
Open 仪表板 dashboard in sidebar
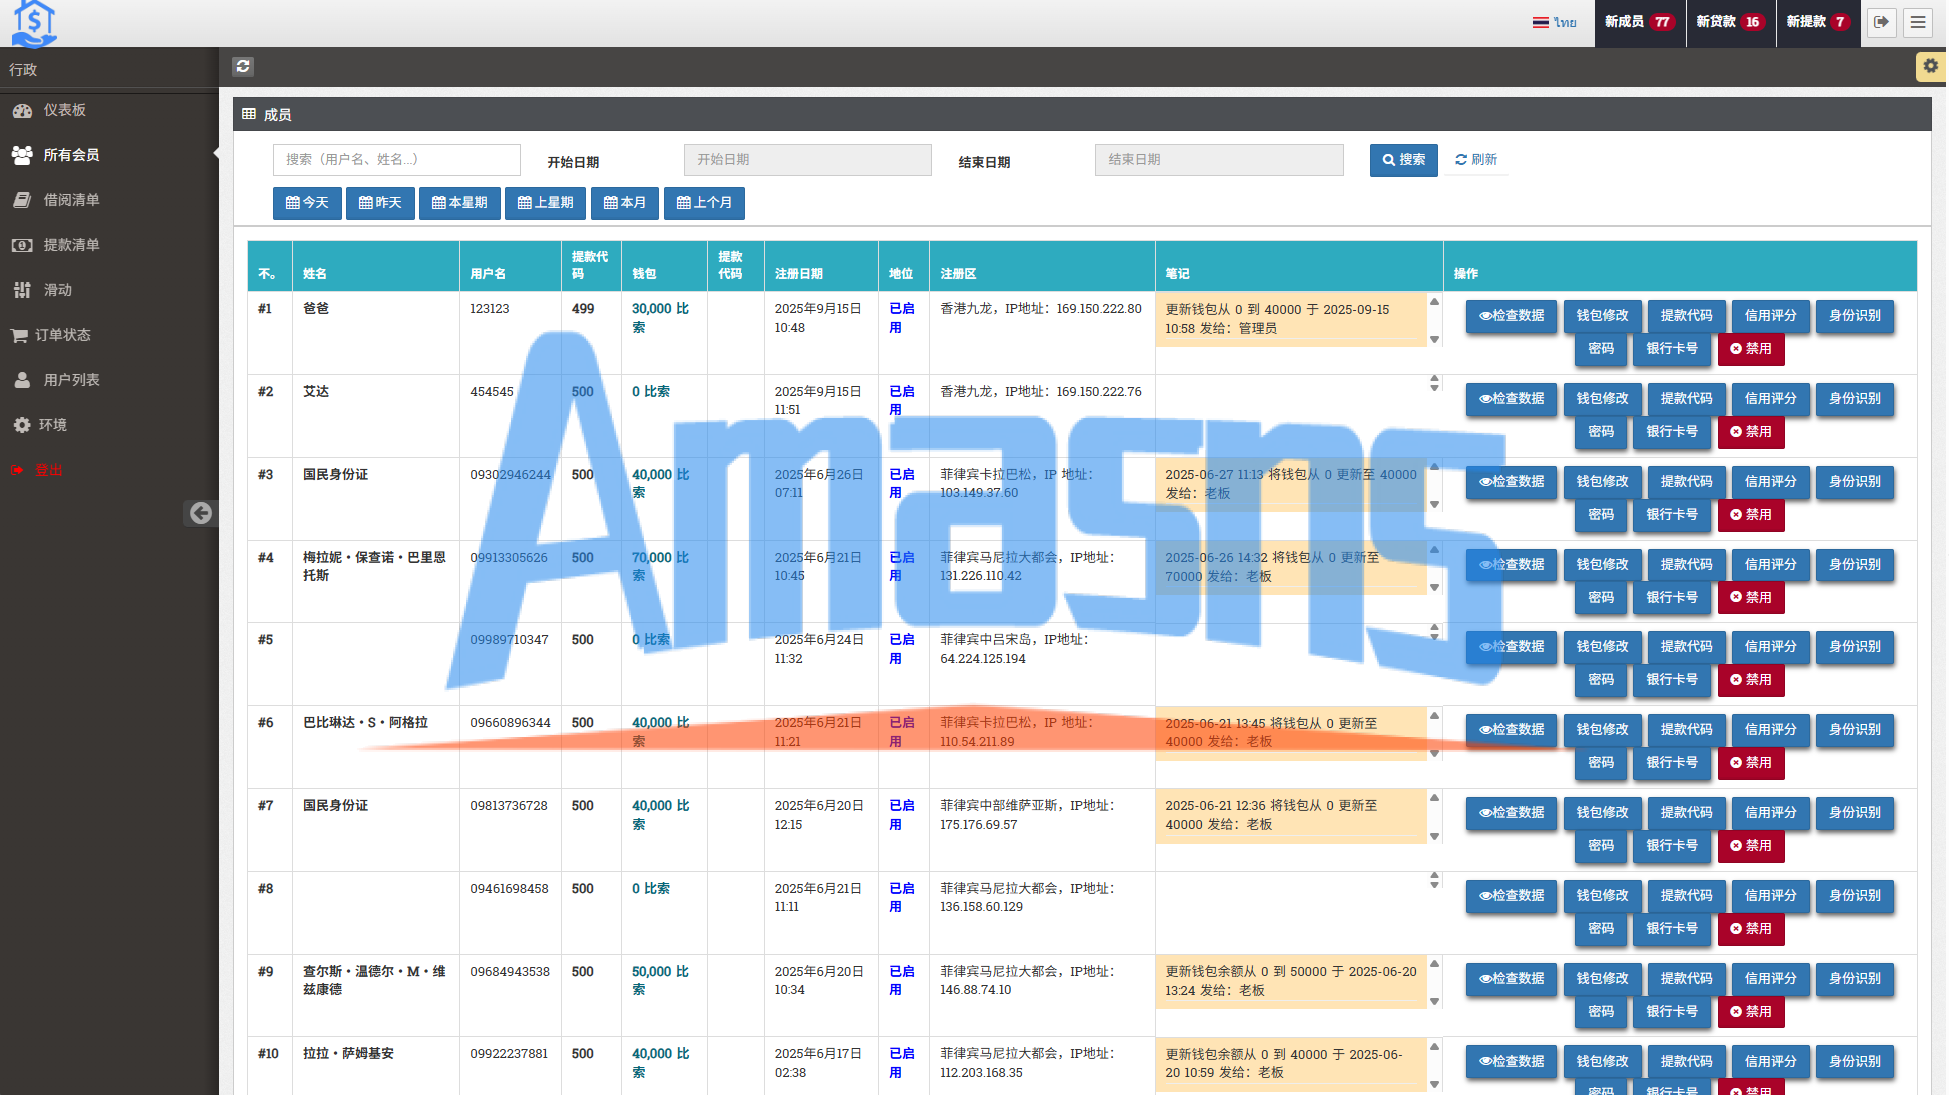pos(64,110)
